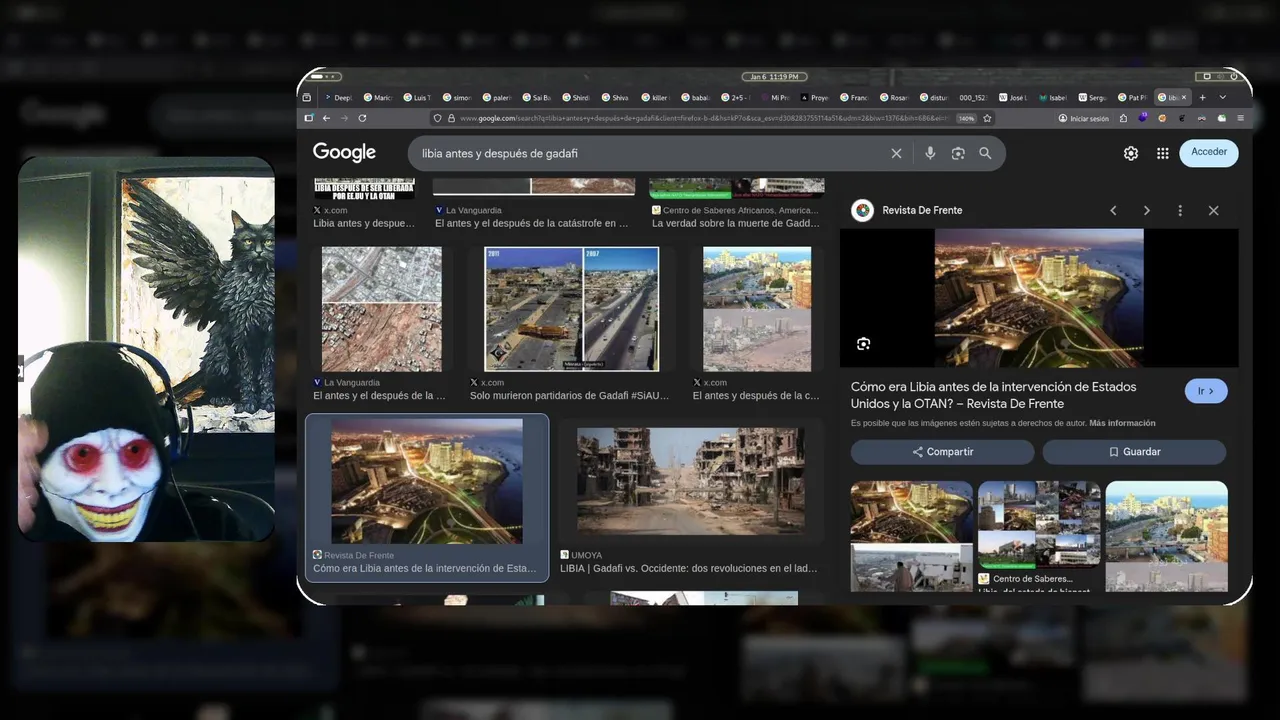
Task: Expand the list all tabs chevron
Action: (x=1222, y=97)
